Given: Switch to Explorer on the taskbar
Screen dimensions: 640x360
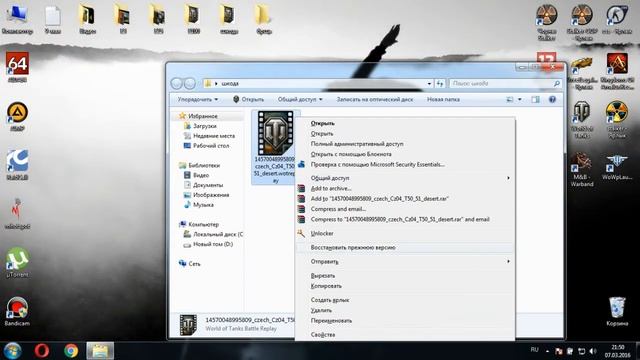Looking at the screenshot, I should [100, 351].
